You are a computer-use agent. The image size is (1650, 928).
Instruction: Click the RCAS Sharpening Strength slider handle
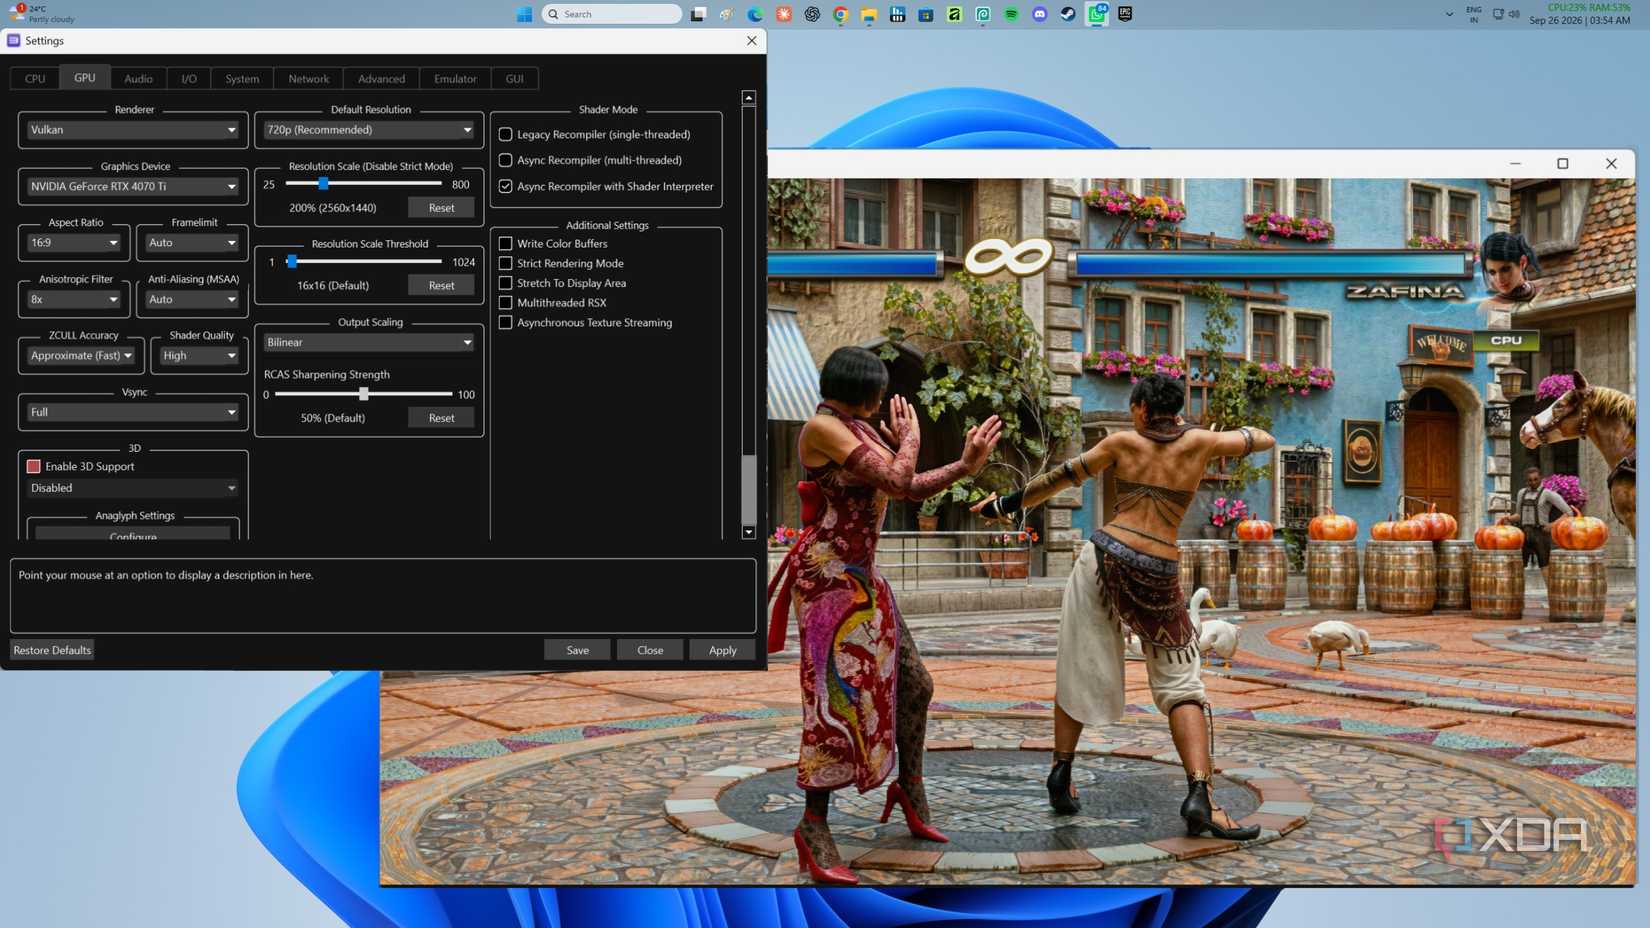(x=364, y=394)
